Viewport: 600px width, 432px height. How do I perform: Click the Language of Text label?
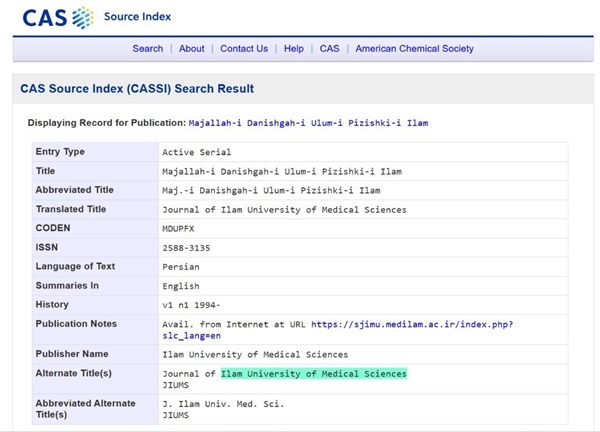[75, 266]
